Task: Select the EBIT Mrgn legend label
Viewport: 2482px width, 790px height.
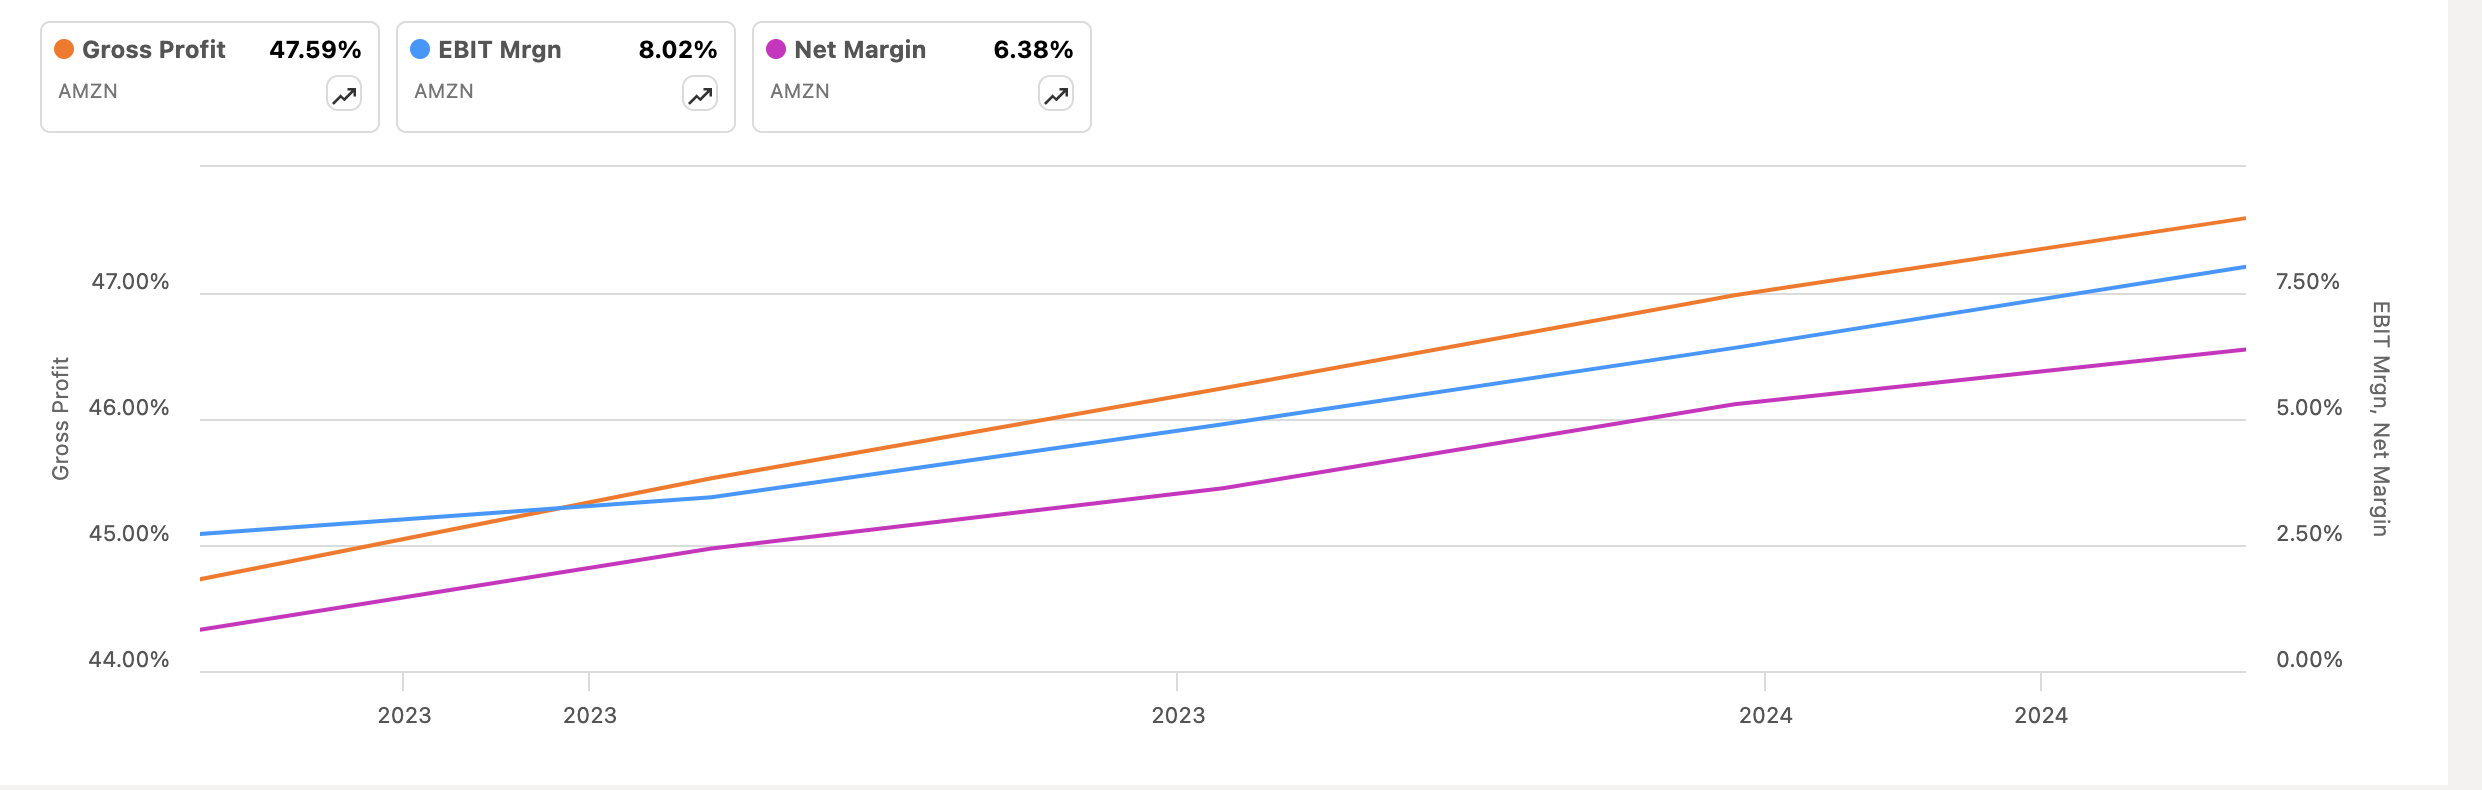Action: [x=500, y=50]
